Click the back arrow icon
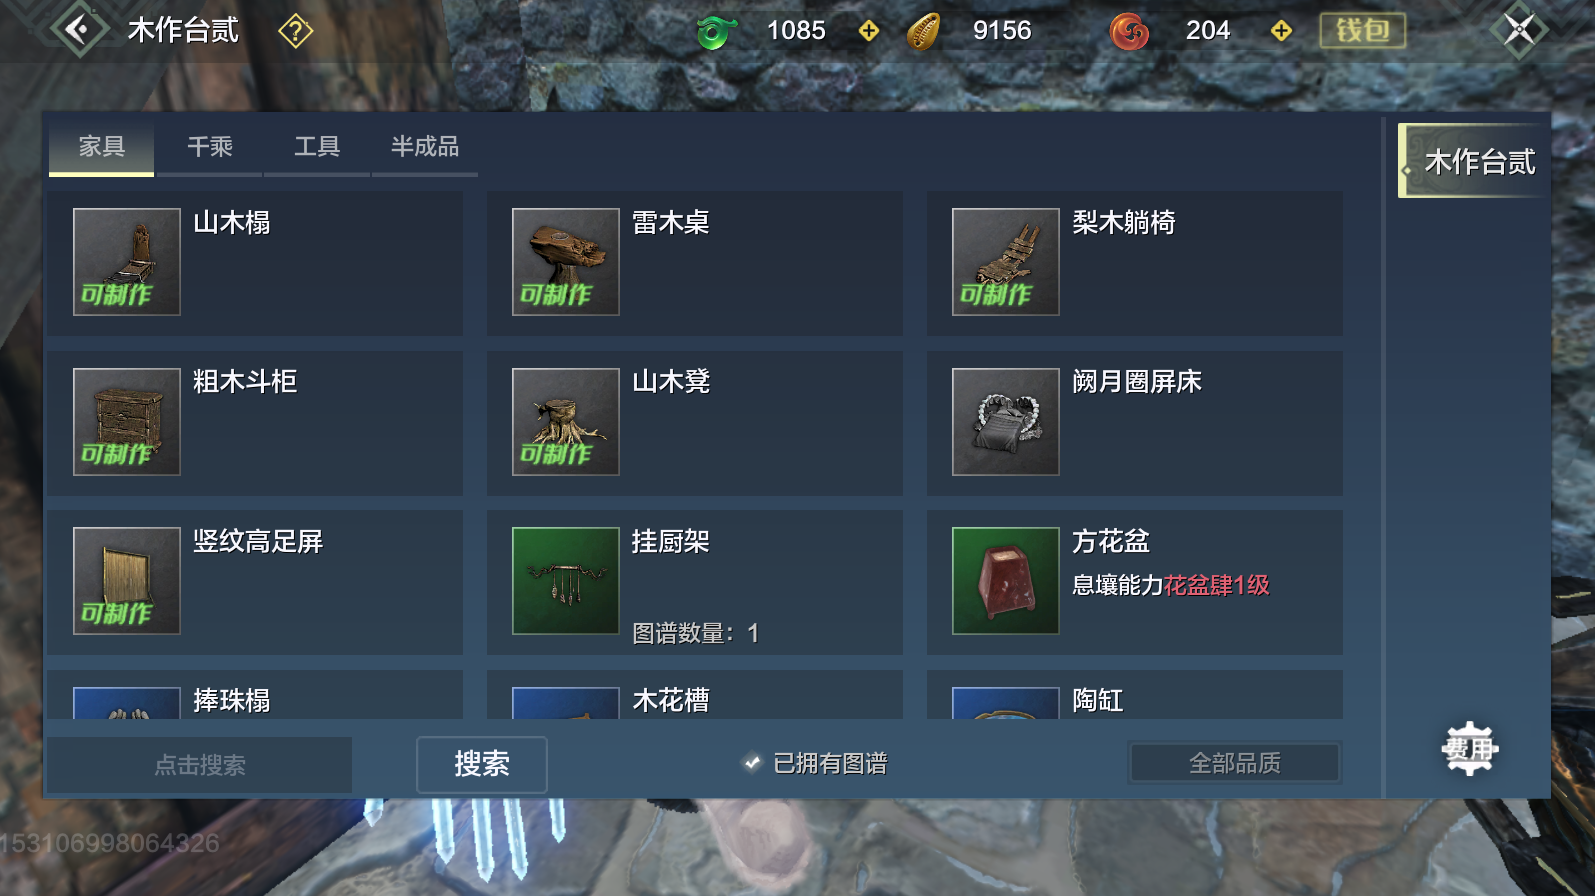The width and height of the screenshot is (1595, 896). (x=79, y=29)
